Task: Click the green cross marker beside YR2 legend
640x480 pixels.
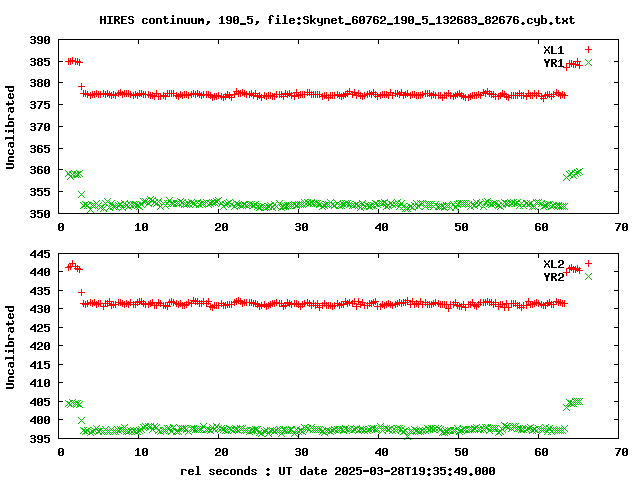Action: tap(588, 277)
